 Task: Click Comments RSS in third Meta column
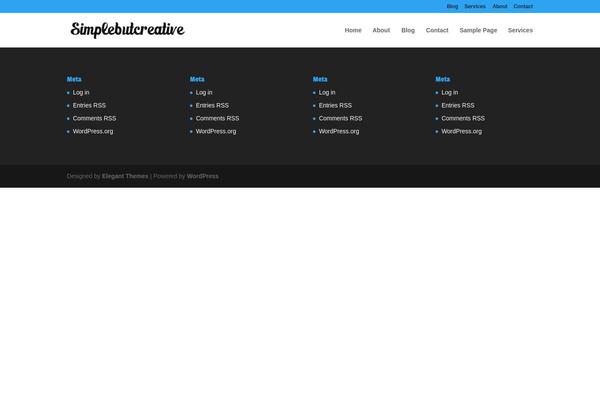[x=341, y=119]
